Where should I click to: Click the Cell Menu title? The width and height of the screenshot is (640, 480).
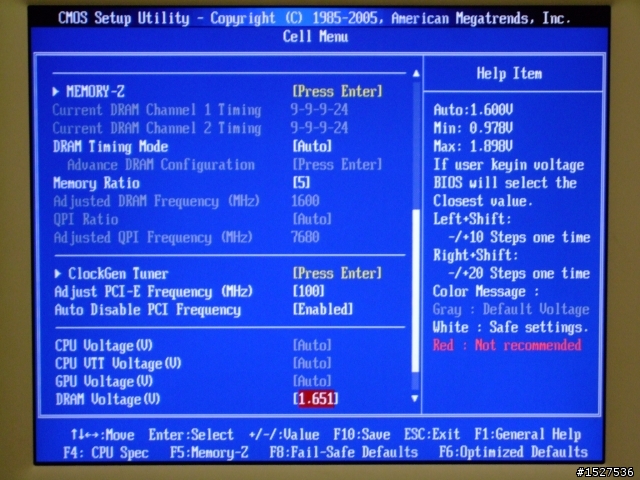coord(316,37)
